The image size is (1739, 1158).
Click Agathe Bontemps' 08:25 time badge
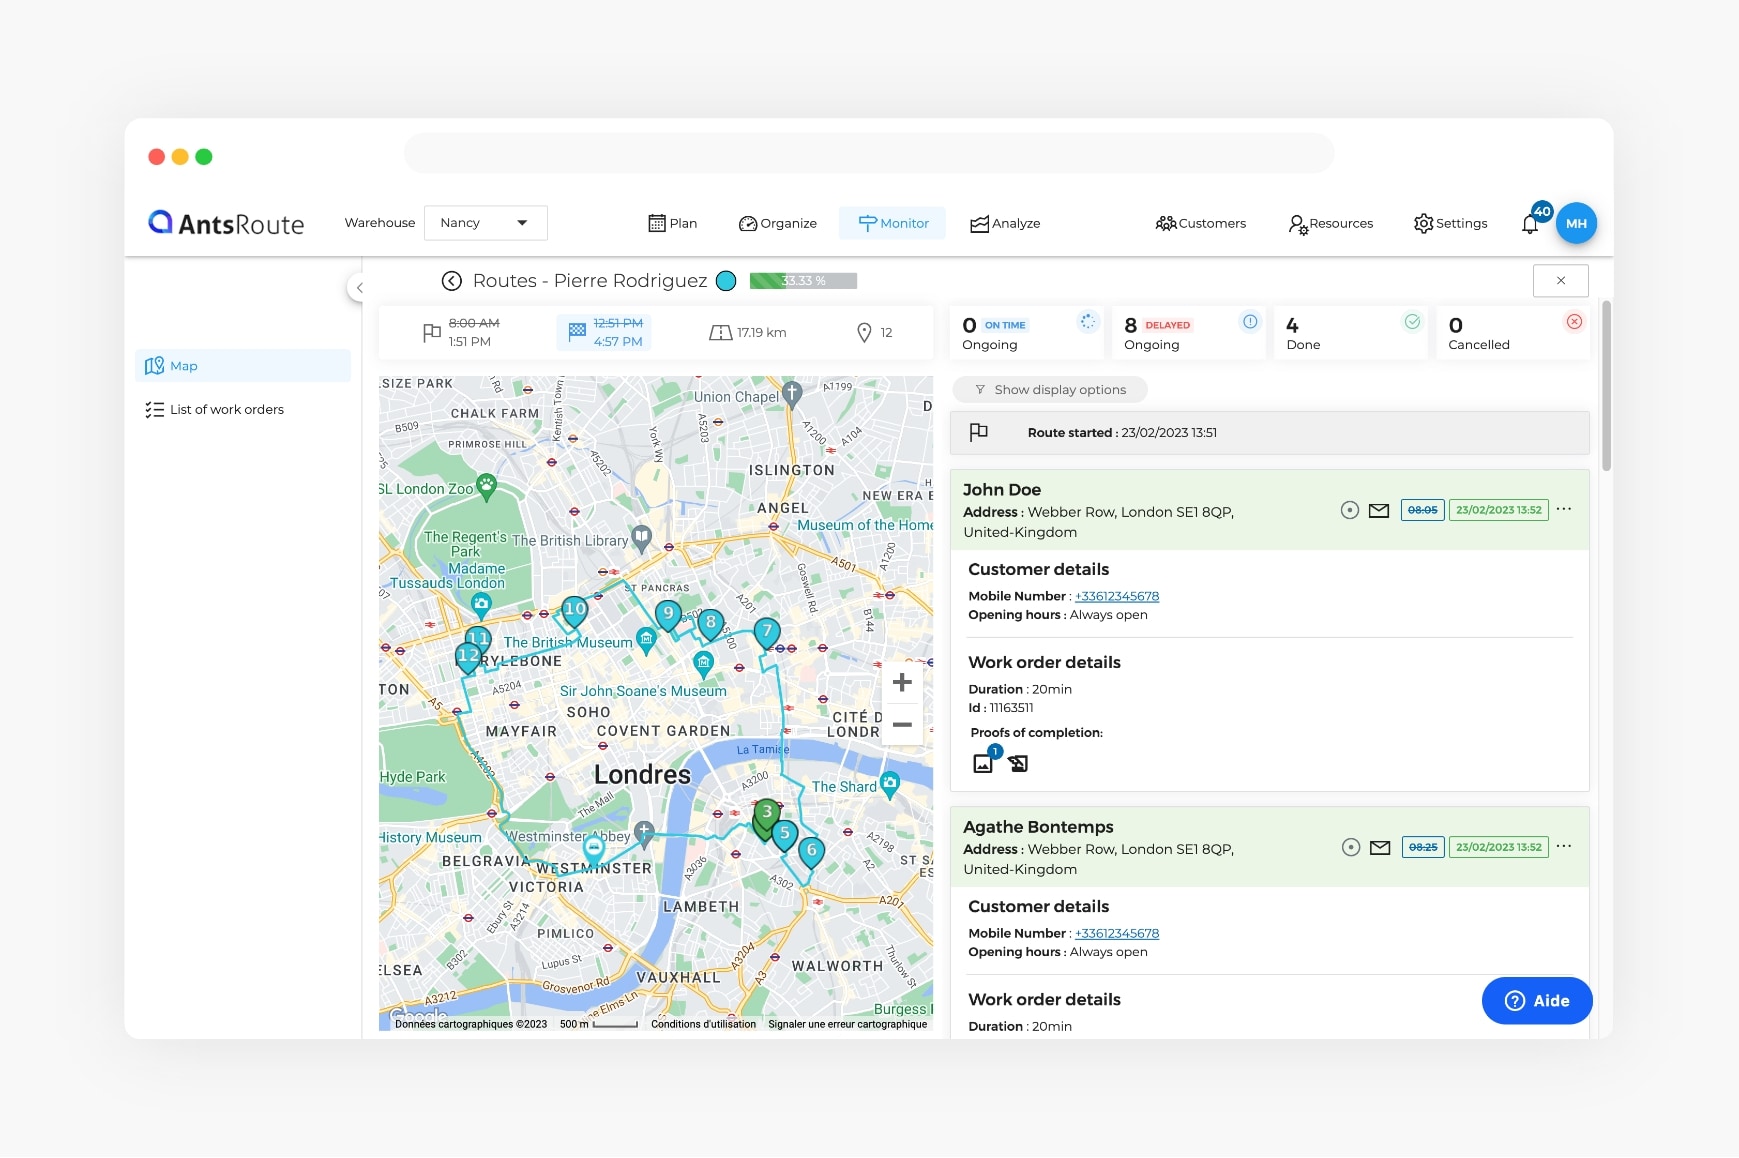1422,847
